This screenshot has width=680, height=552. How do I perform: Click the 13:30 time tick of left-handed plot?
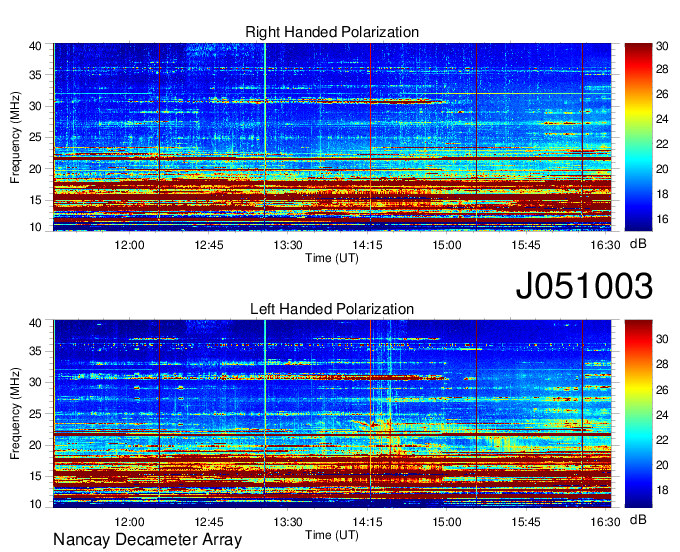pos(288,522)
